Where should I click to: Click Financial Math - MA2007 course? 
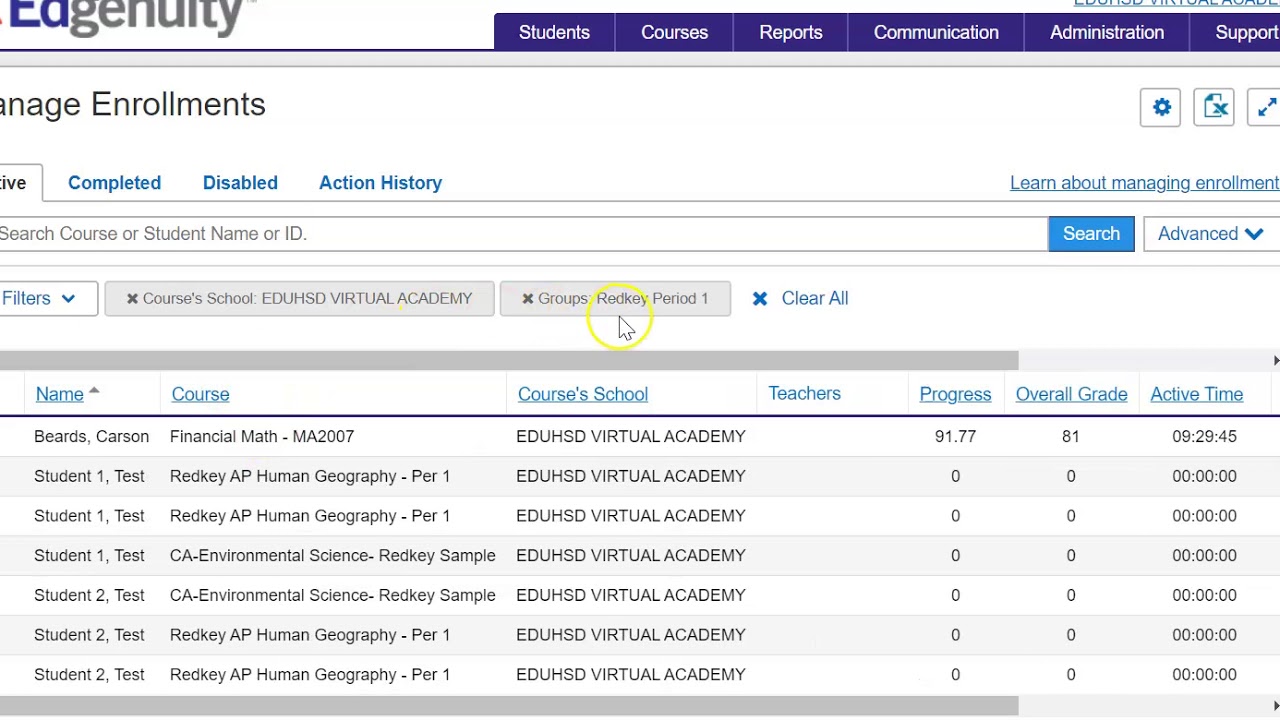(262, 437)
